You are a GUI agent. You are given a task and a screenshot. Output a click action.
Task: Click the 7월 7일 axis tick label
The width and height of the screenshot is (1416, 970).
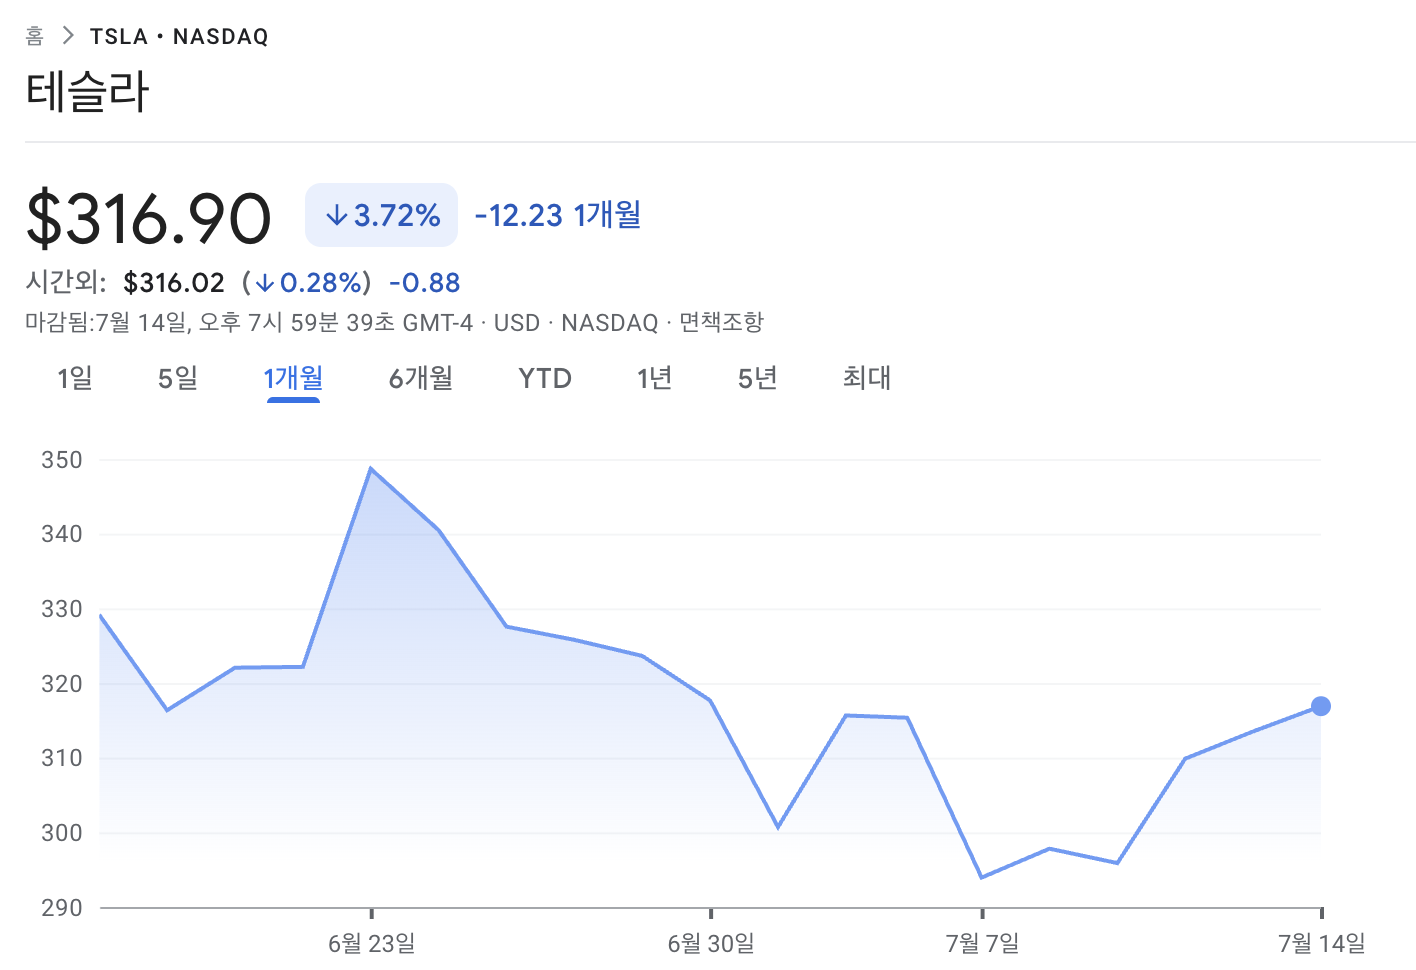coord(982,943)
